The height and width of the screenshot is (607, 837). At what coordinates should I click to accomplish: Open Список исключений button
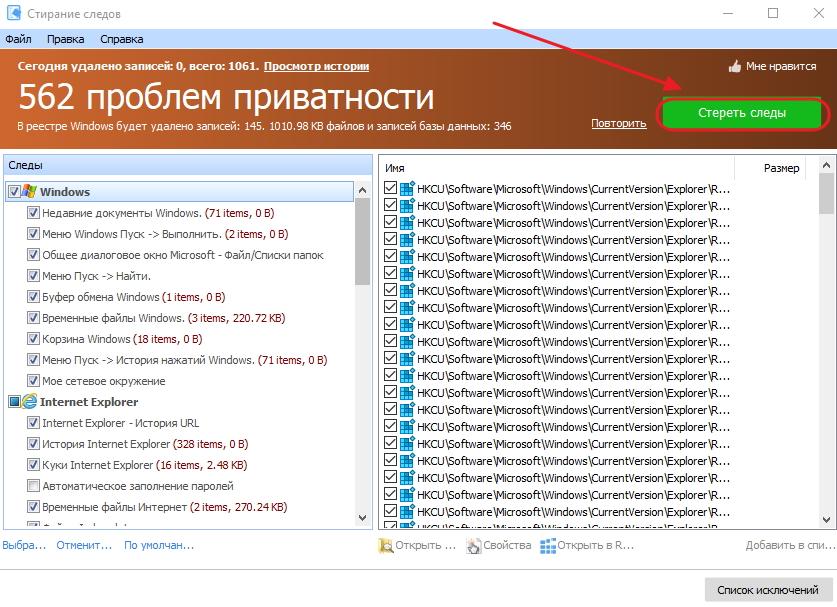[x=767, y=590]
